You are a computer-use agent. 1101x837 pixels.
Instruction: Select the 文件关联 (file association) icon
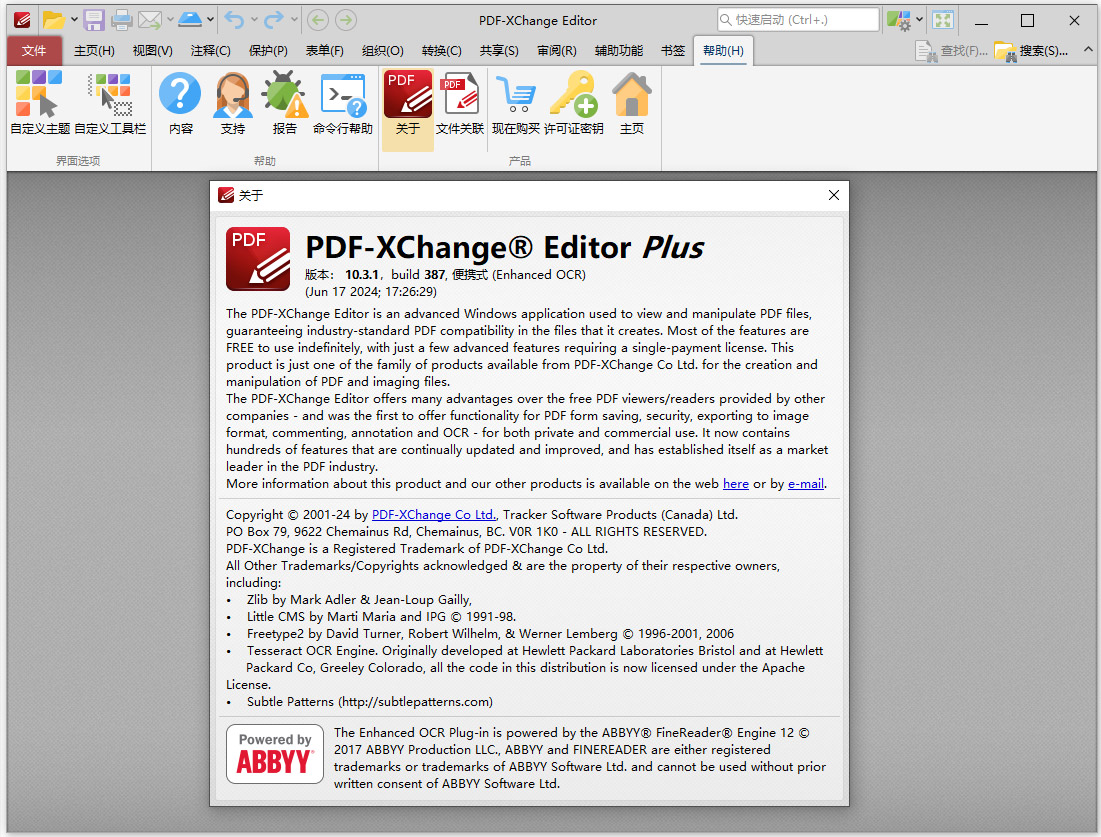(x=460, y=100)
